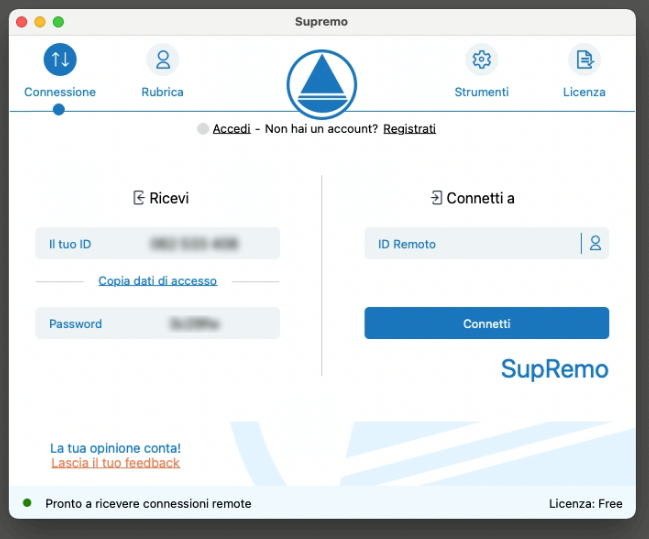
Task: Click Copia dati di accesso link
Action: click(x=157, y=281)
